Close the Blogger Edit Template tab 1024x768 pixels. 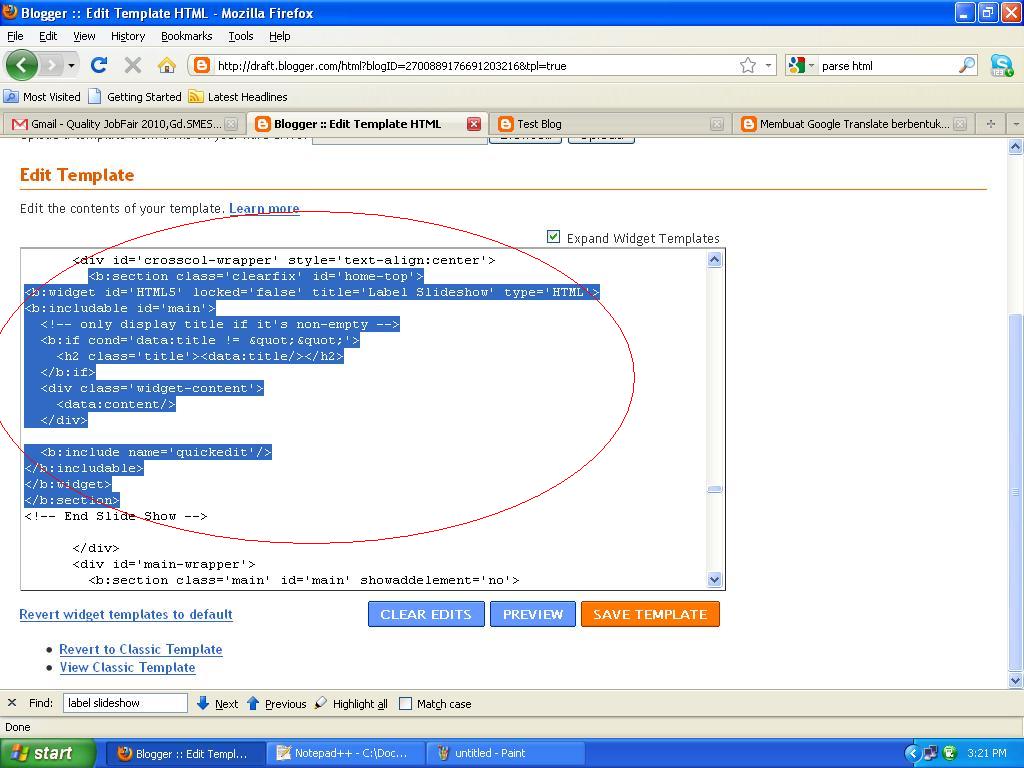(x=474, y=124)
